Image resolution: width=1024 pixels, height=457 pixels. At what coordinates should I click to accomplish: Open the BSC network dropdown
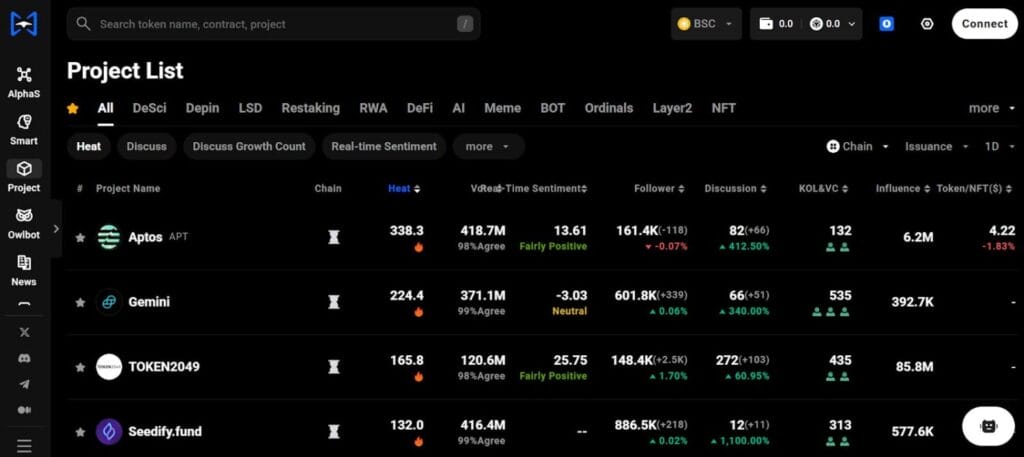(x=706, y=24)
